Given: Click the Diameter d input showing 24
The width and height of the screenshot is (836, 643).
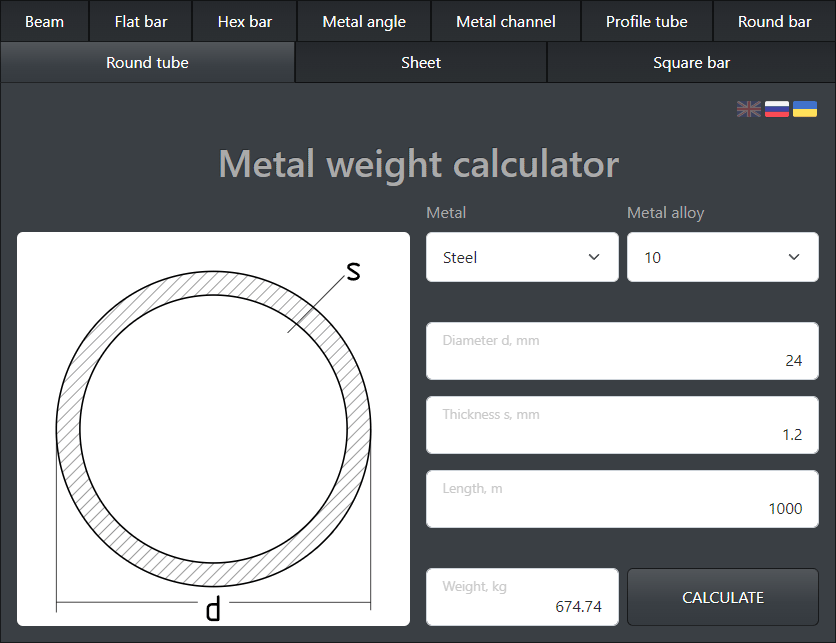Looking at the screenshot, I should [x=622, y=351].
